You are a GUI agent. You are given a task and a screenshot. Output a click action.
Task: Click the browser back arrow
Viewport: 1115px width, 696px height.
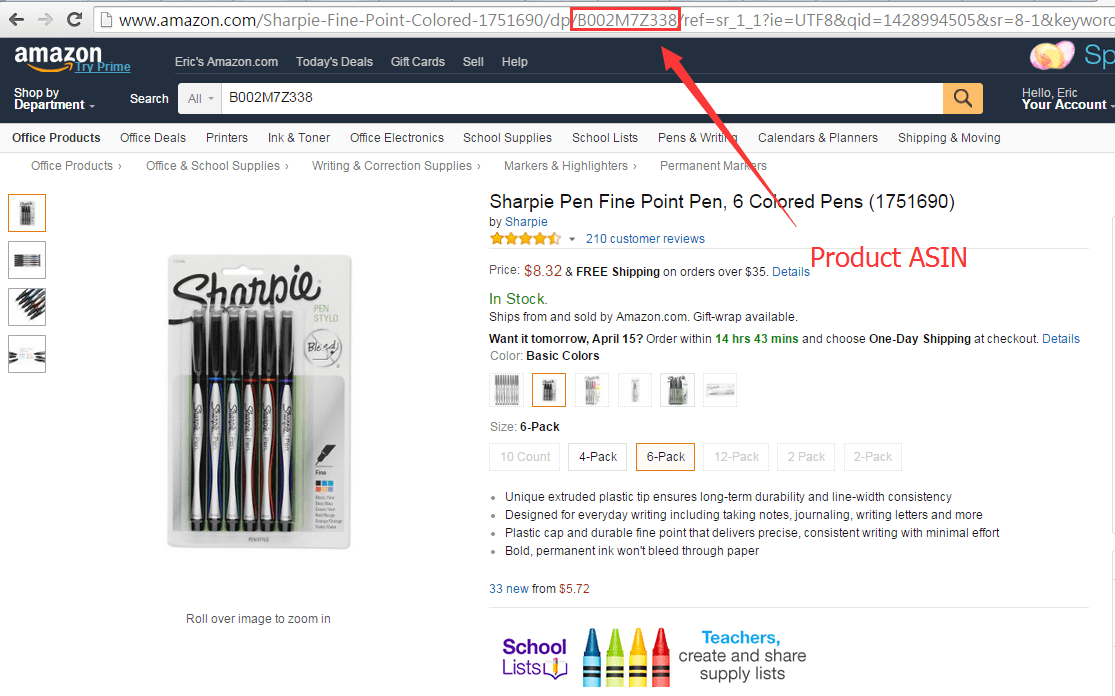pyautogui.click(x=16, y=18)
